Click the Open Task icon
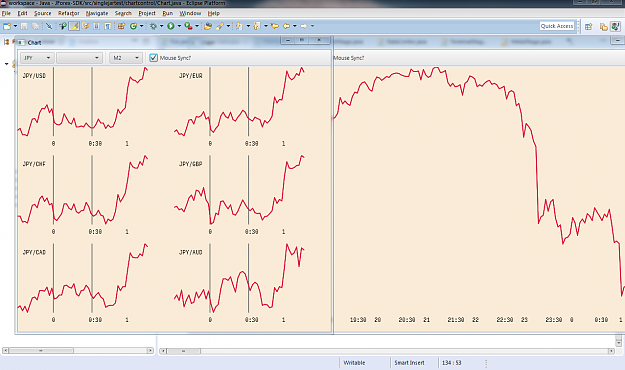This screenshot has height=370, width=625. tap(208, 26)
